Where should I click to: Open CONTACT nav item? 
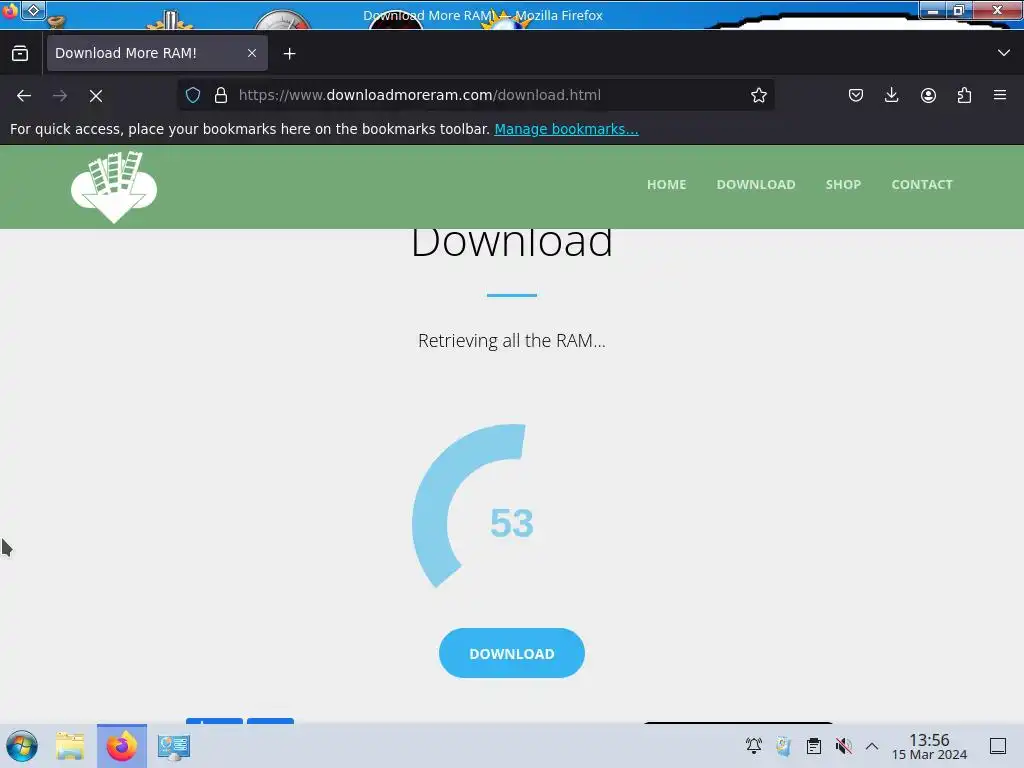[921, 185]
